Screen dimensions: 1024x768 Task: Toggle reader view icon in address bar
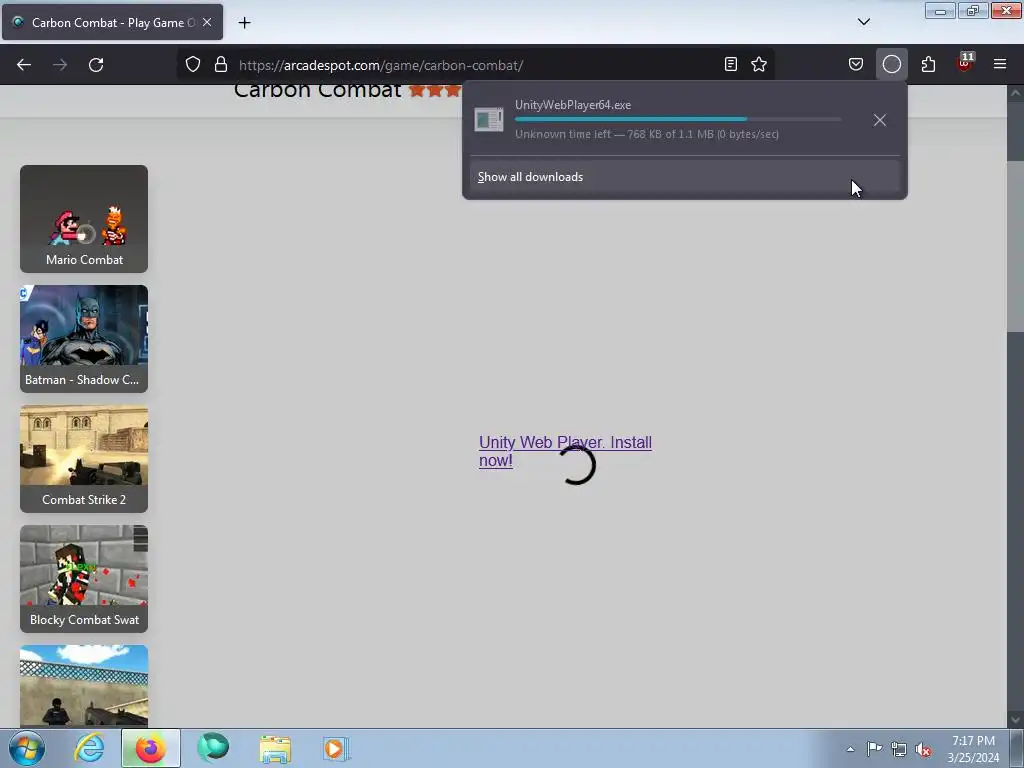731,65
